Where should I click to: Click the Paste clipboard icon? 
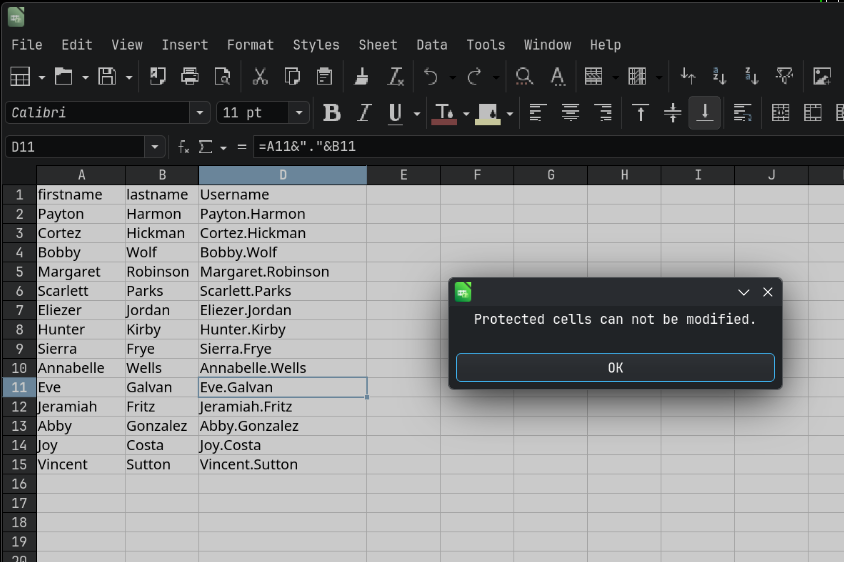(x=324, y=76)
